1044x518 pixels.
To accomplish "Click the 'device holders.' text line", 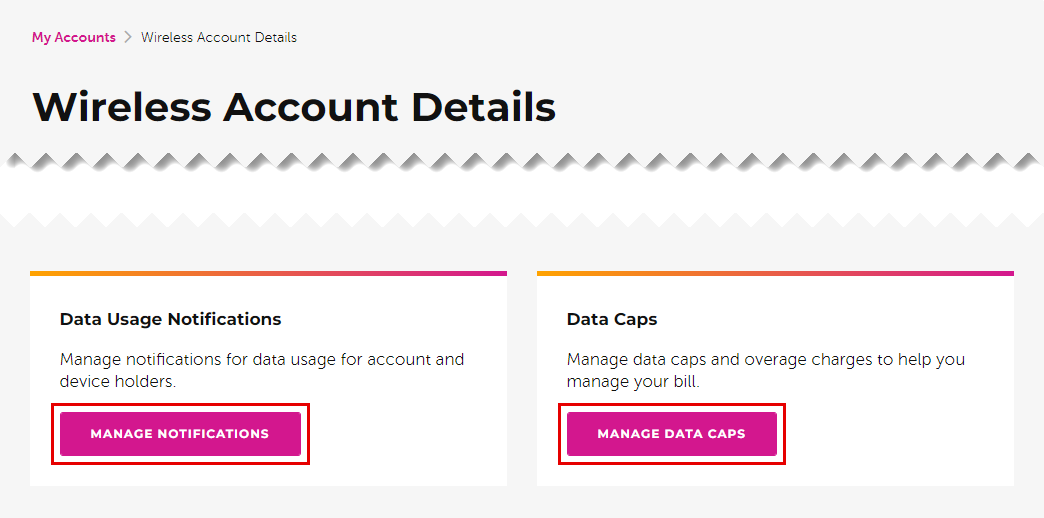I will click(x=118, y=382).
